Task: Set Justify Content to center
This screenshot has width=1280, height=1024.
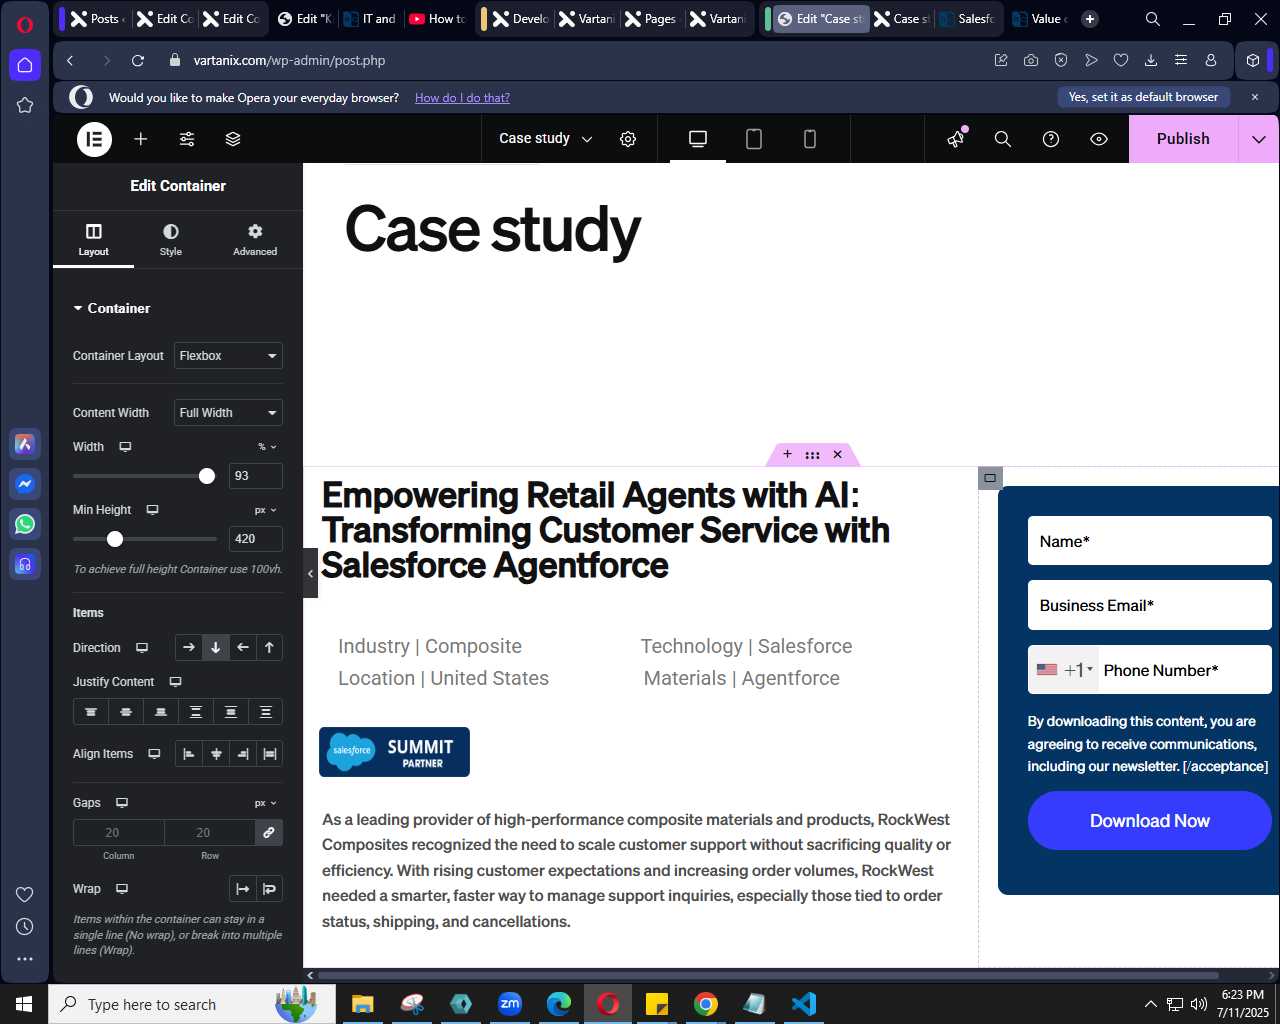Action: pos(126,712)
